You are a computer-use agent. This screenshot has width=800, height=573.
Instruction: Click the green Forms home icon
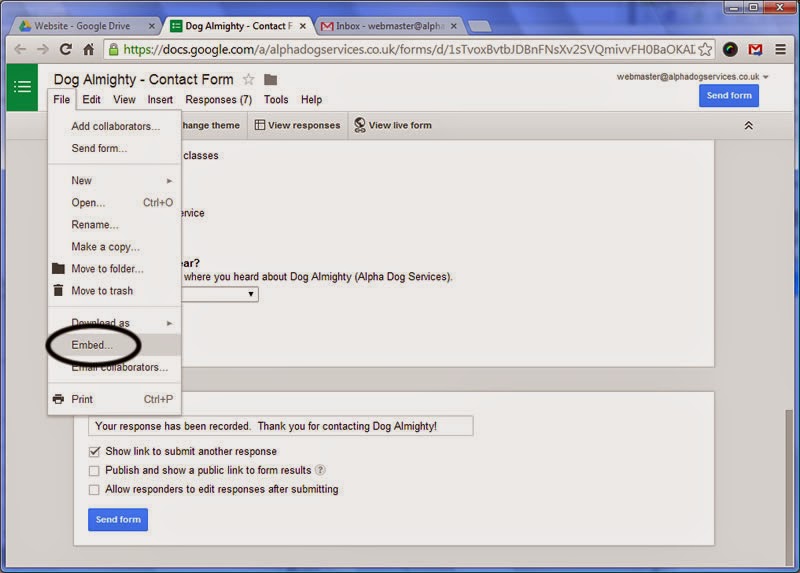[22, 87]
